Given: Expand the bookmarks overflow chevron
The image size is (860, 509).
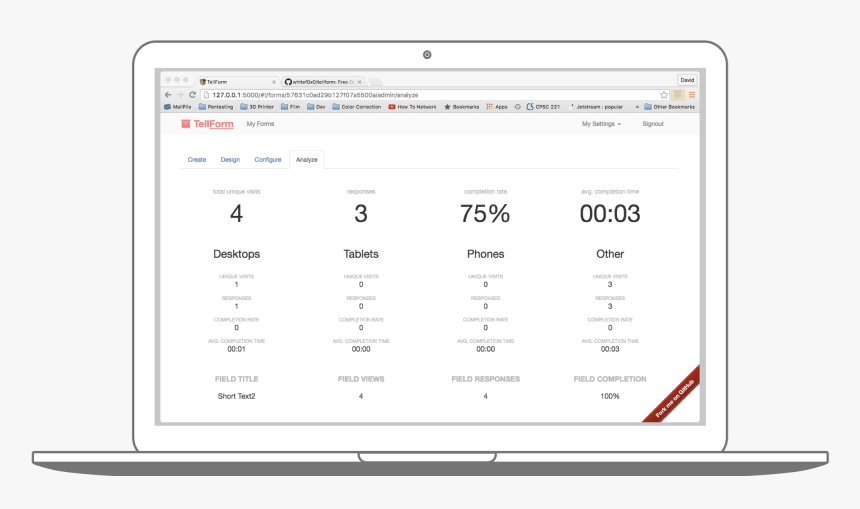Looking at the screenshot, I should click(637, 106).
